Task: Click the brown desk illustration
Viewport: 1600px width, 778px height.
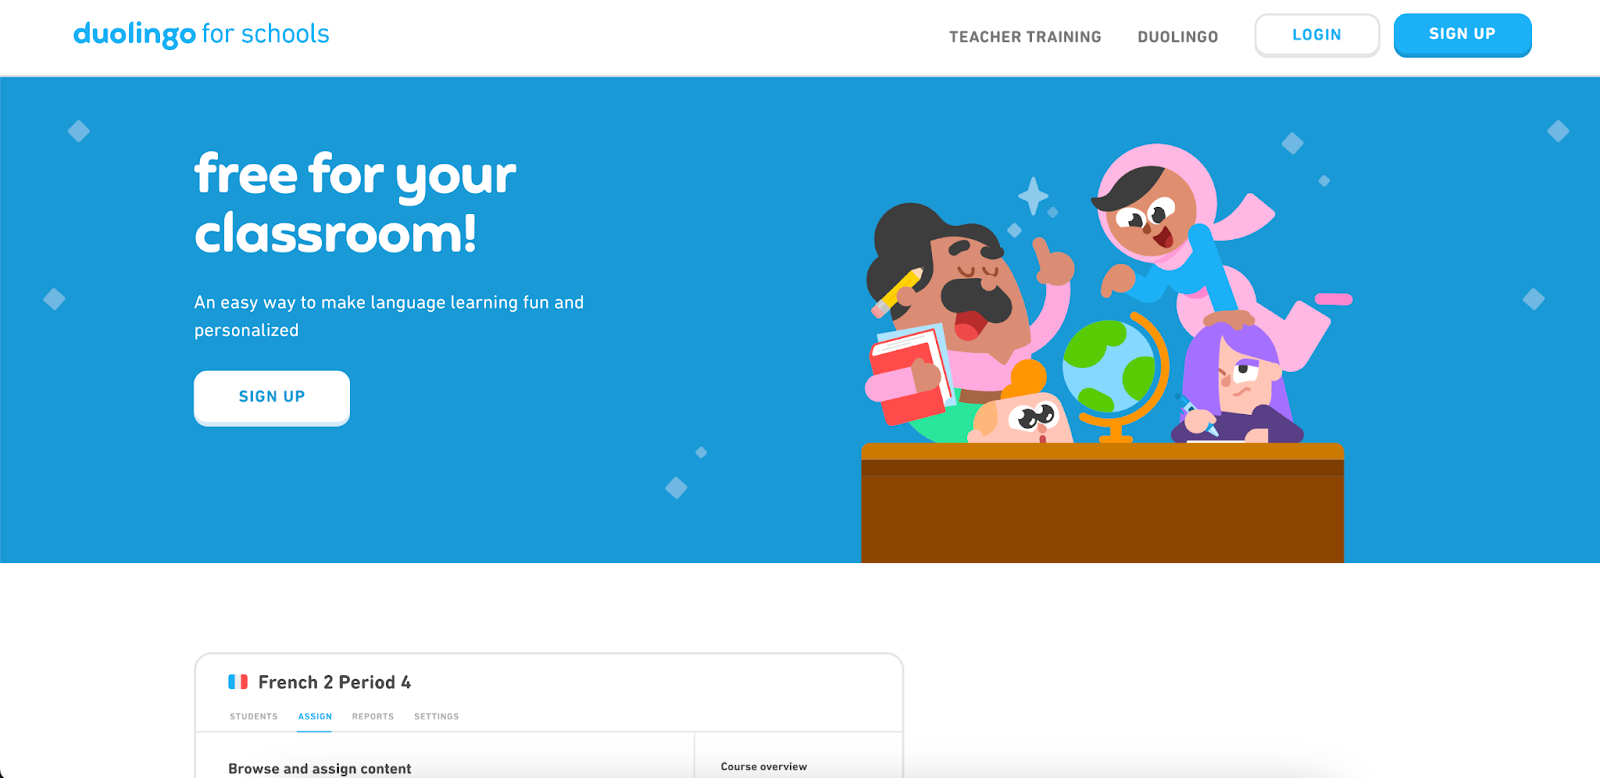Action: click(x=1102, y=503)
